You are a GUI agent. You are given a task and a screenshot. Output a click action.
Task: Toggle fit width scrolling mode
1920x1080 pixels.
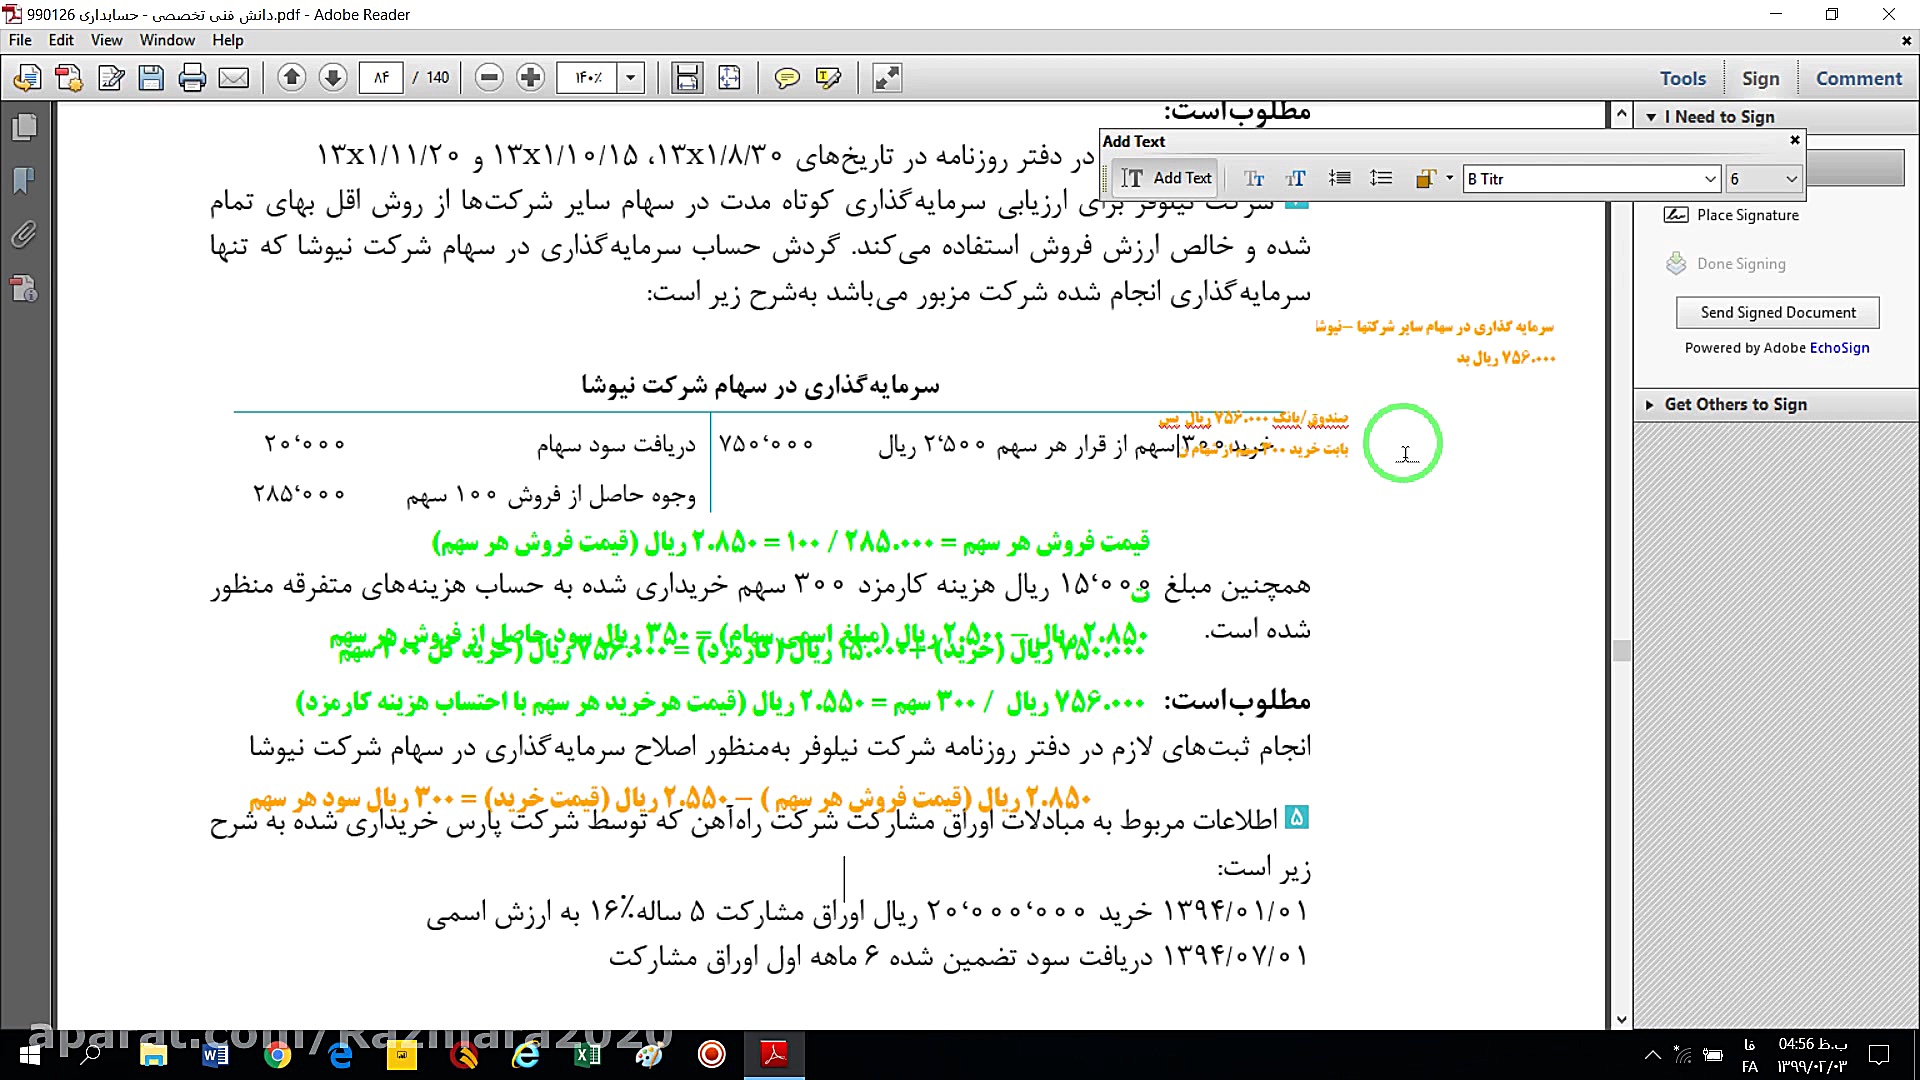coord(687,78)
